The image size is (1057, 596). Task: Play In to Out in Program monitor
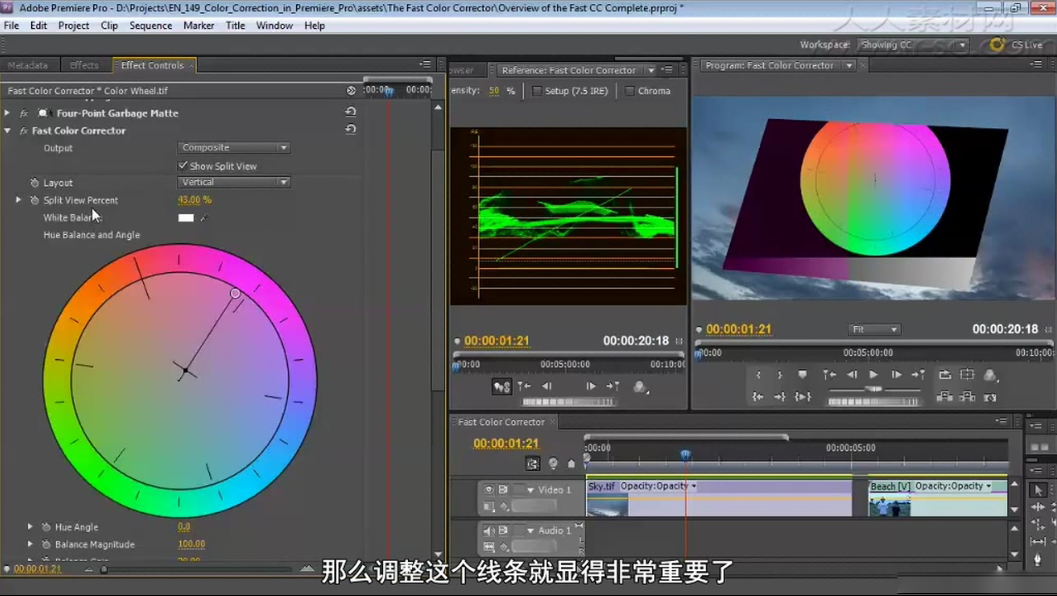(x=803, y=397)
